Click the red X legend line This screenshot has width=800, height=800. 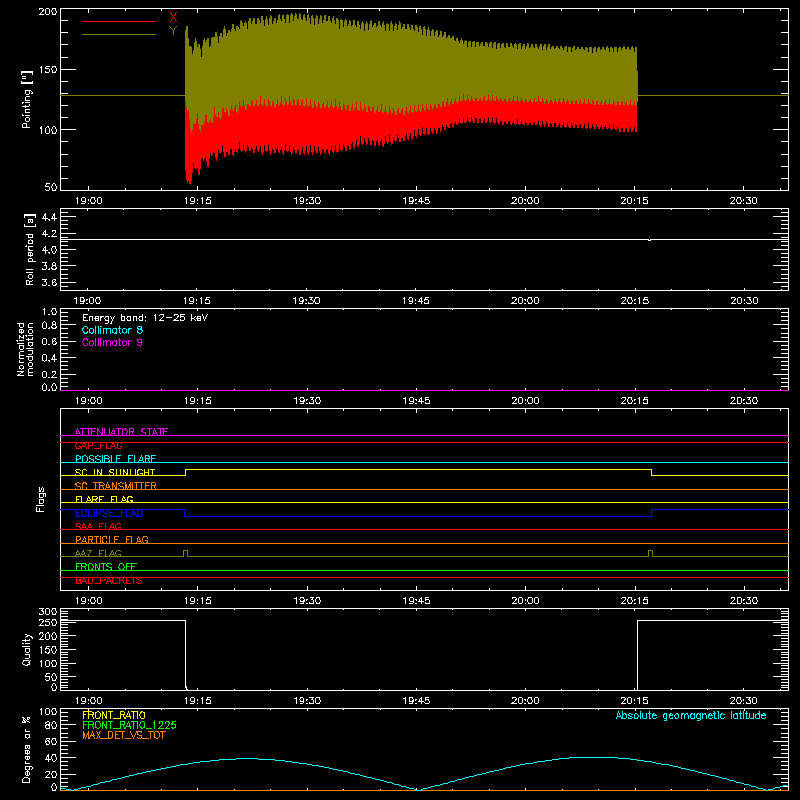[119, 21]
